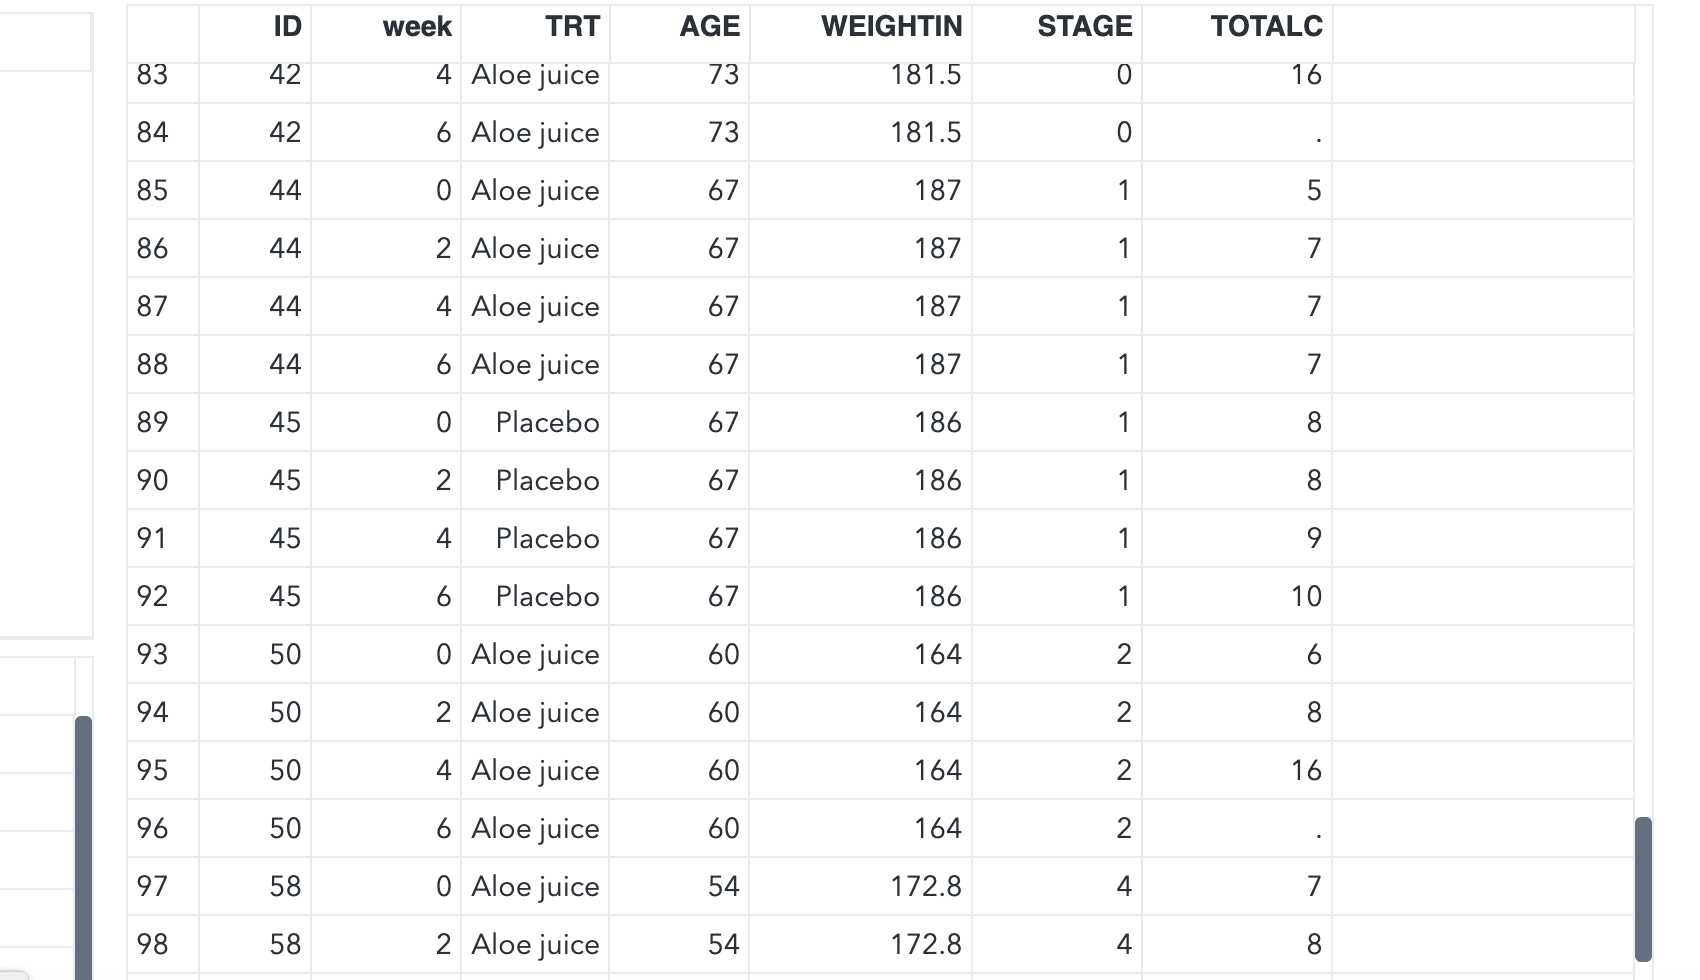Select the AGE column header

click(x=679, y=27)
